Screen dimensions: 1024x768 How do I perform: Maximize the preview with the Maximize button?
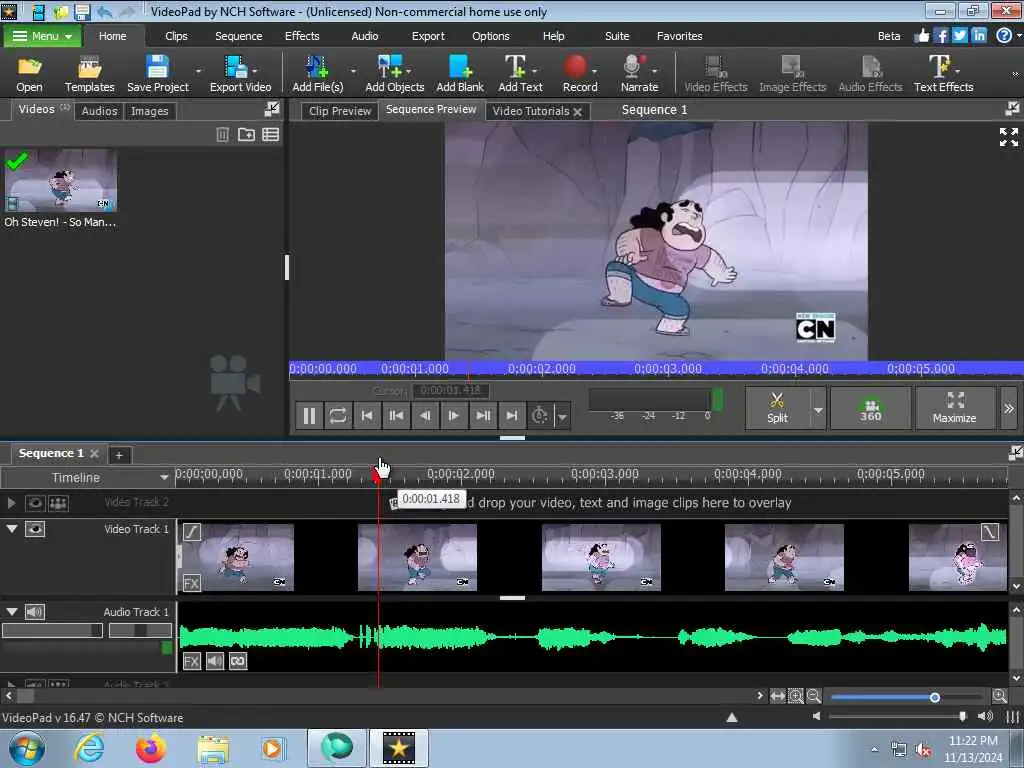(954, 408)
